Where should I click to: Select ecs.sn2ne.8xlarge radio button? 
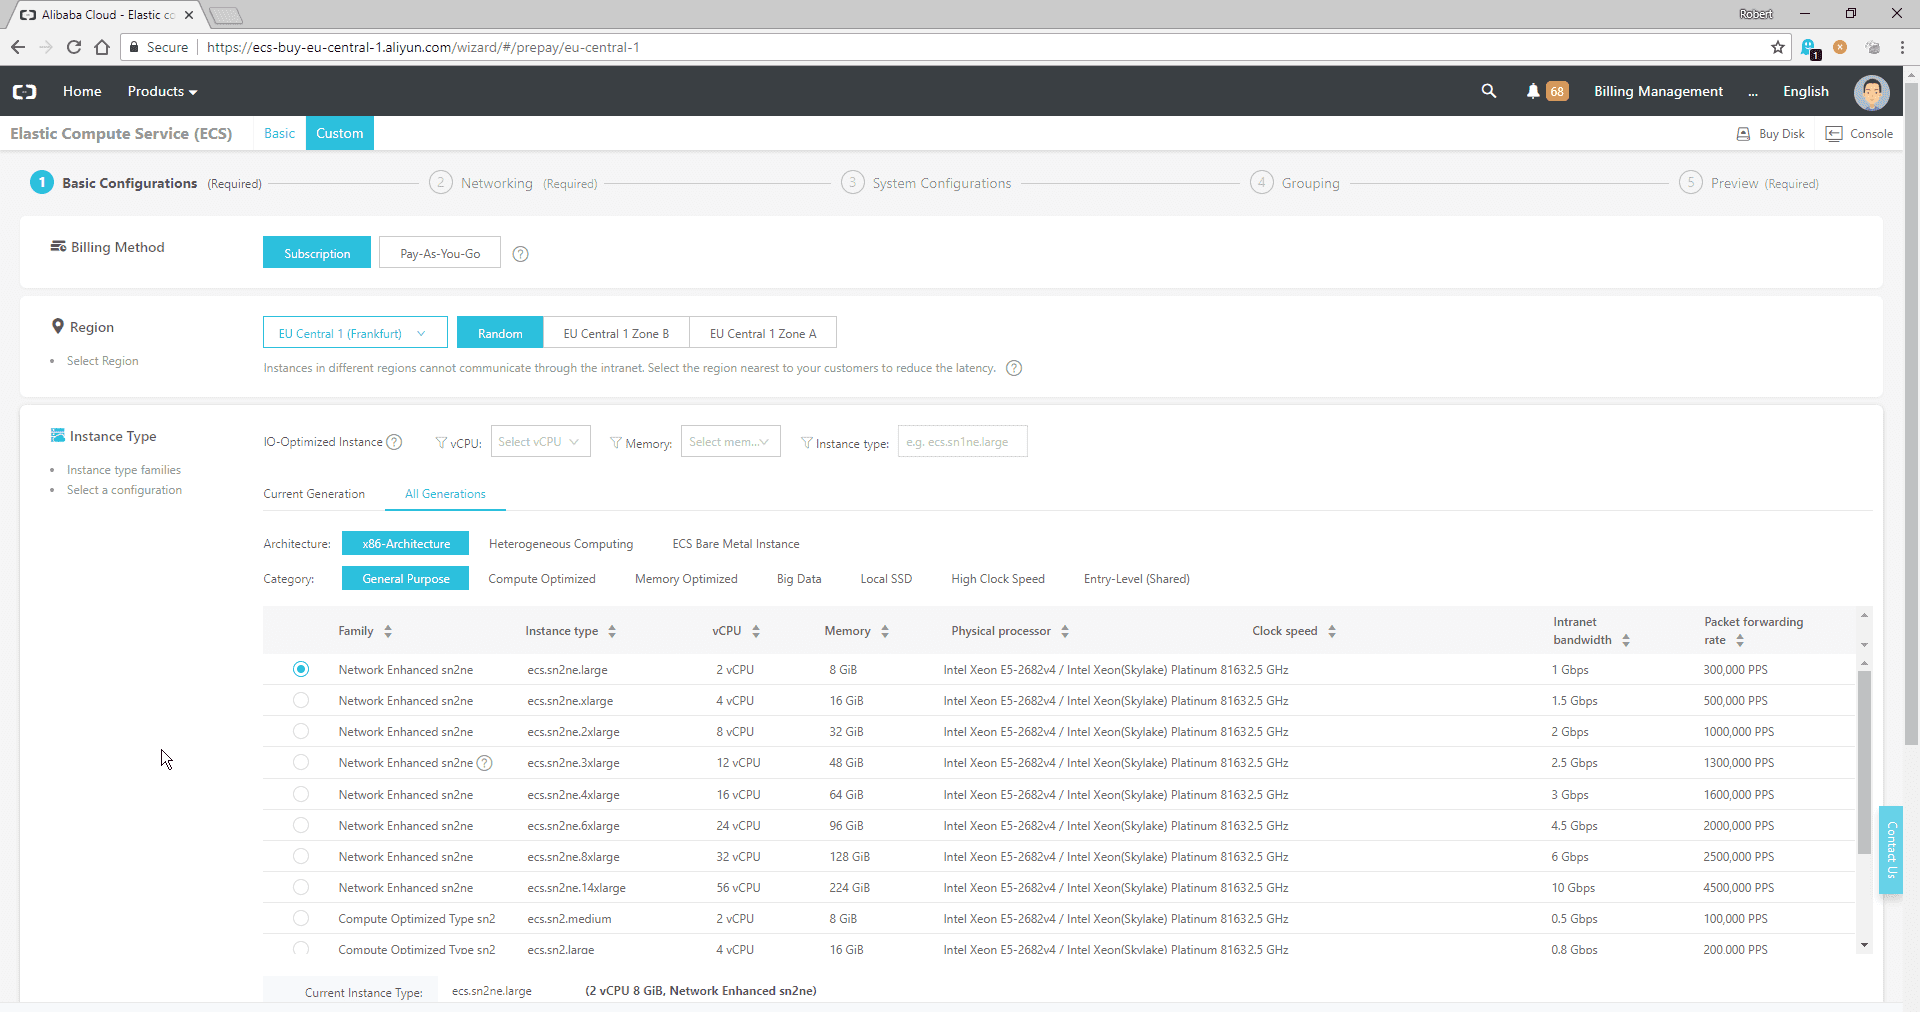301,856
